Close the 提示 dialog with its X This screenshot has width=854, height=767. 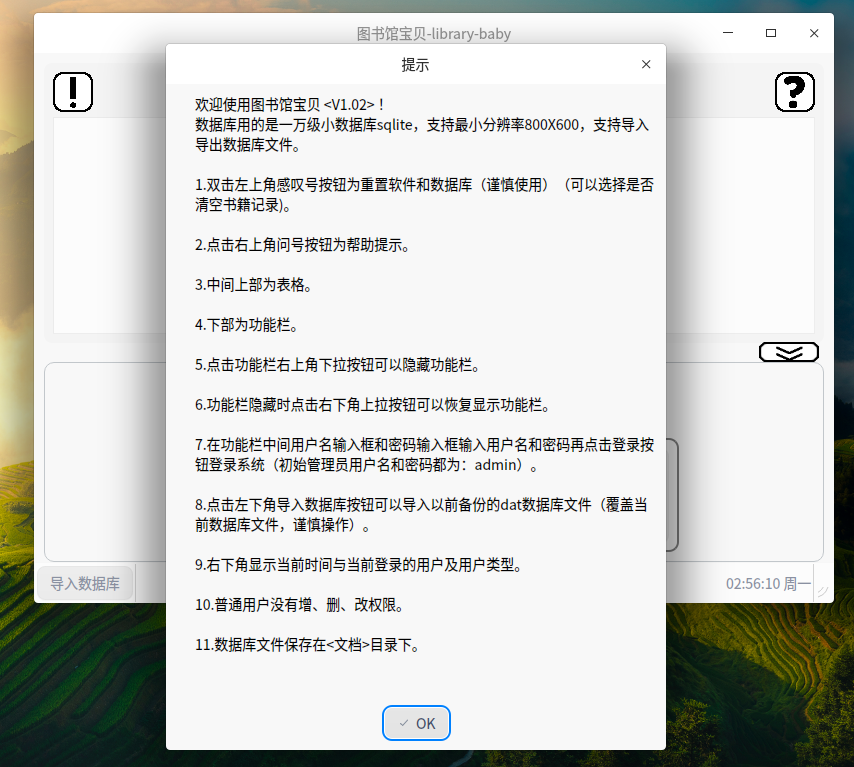646,64
